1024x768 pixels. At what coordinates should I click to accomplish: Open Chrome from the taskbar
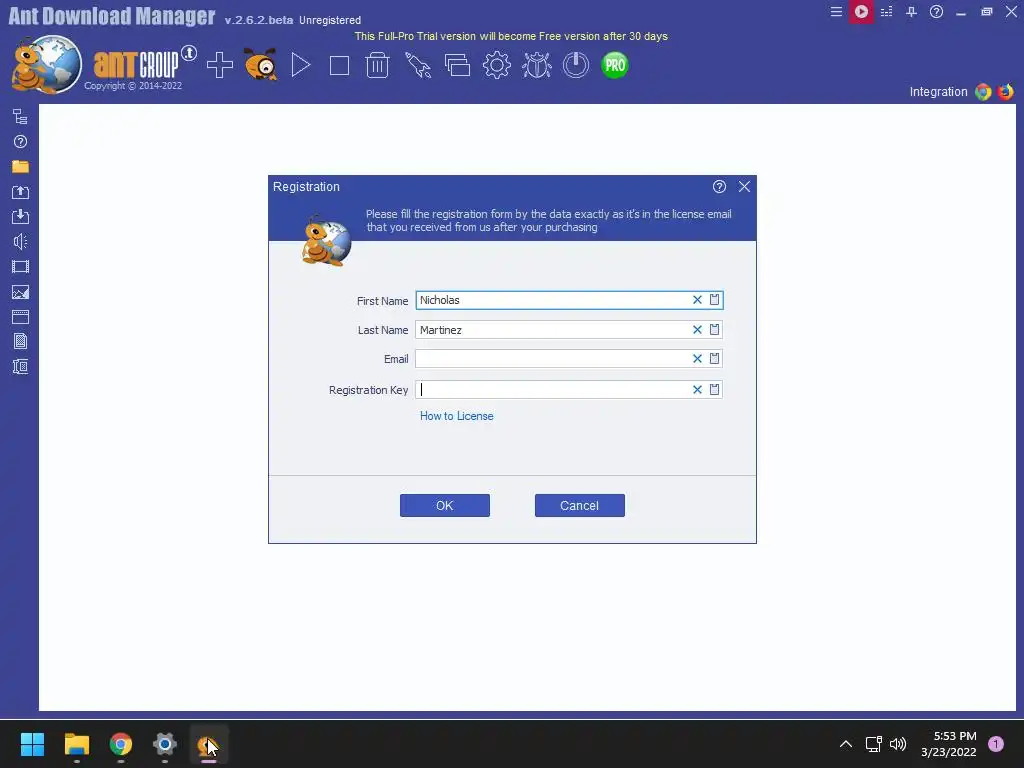click(120, 744)
